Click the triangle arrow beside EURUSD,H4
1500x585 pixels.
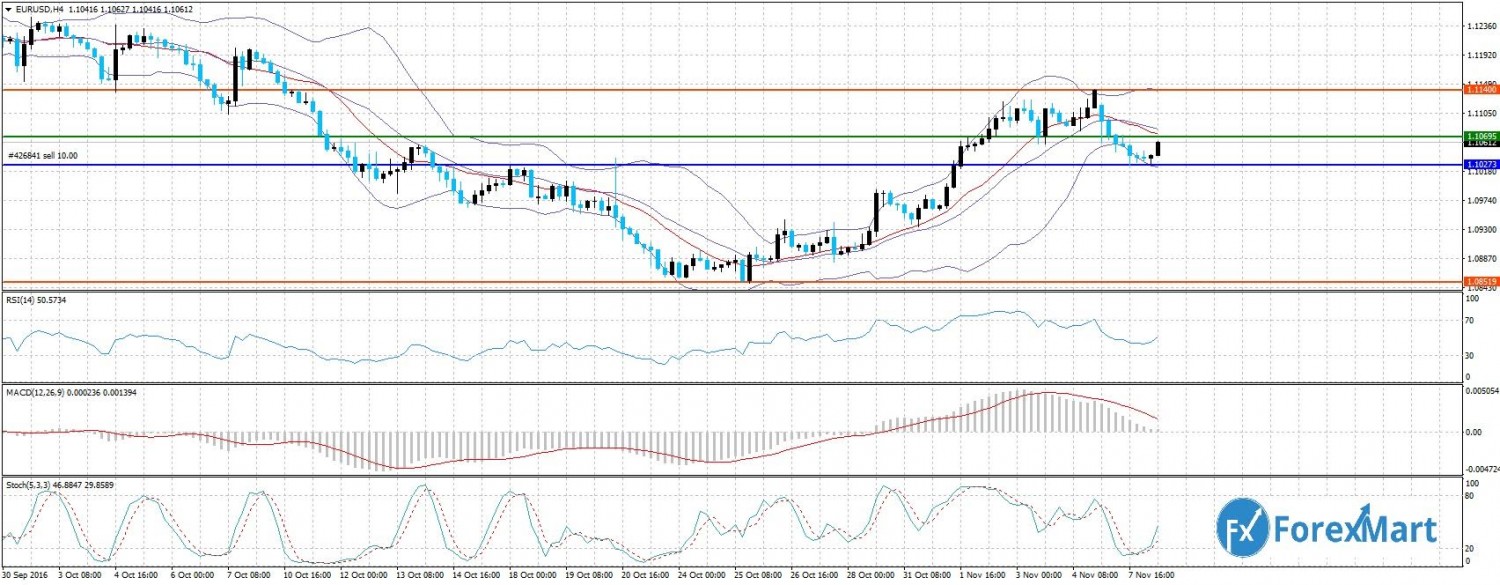7,9
